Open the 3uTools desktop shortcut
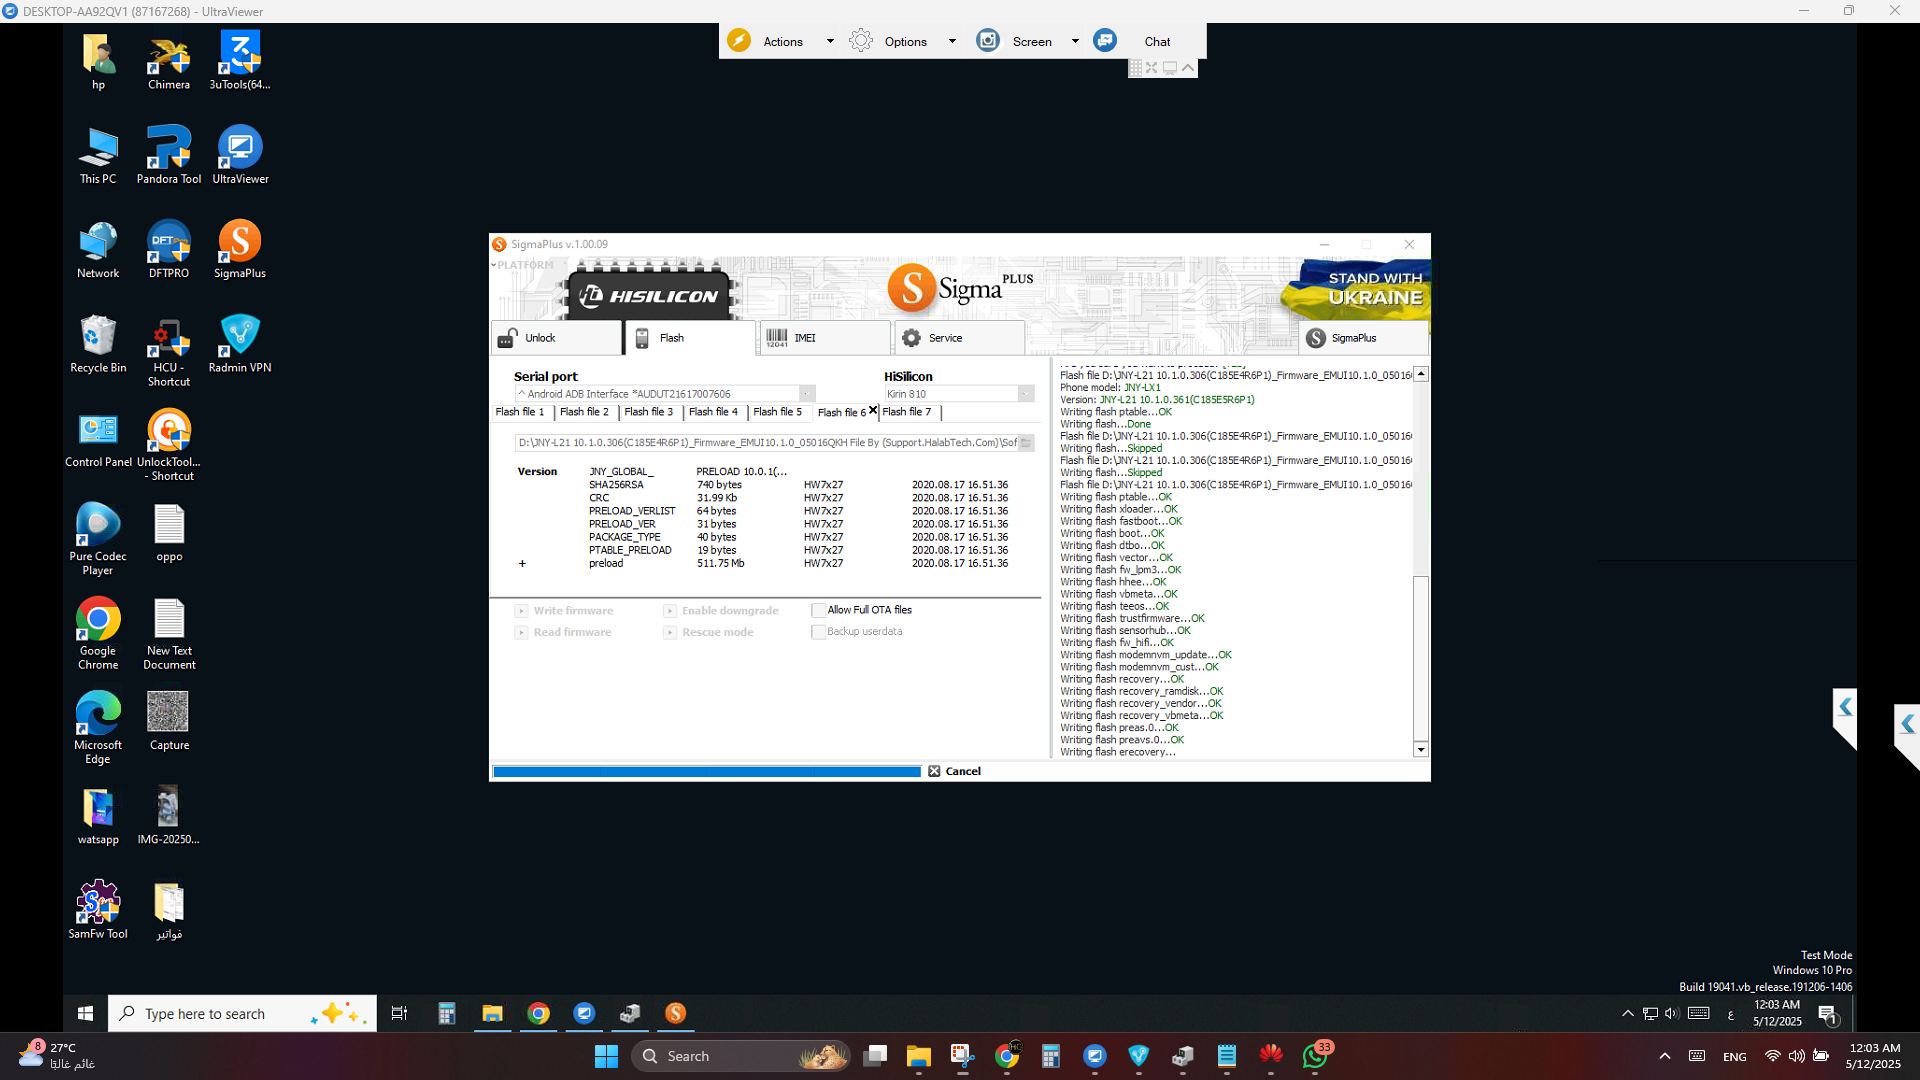This screenshot has width=1920, height=1080. coord(240,61)
